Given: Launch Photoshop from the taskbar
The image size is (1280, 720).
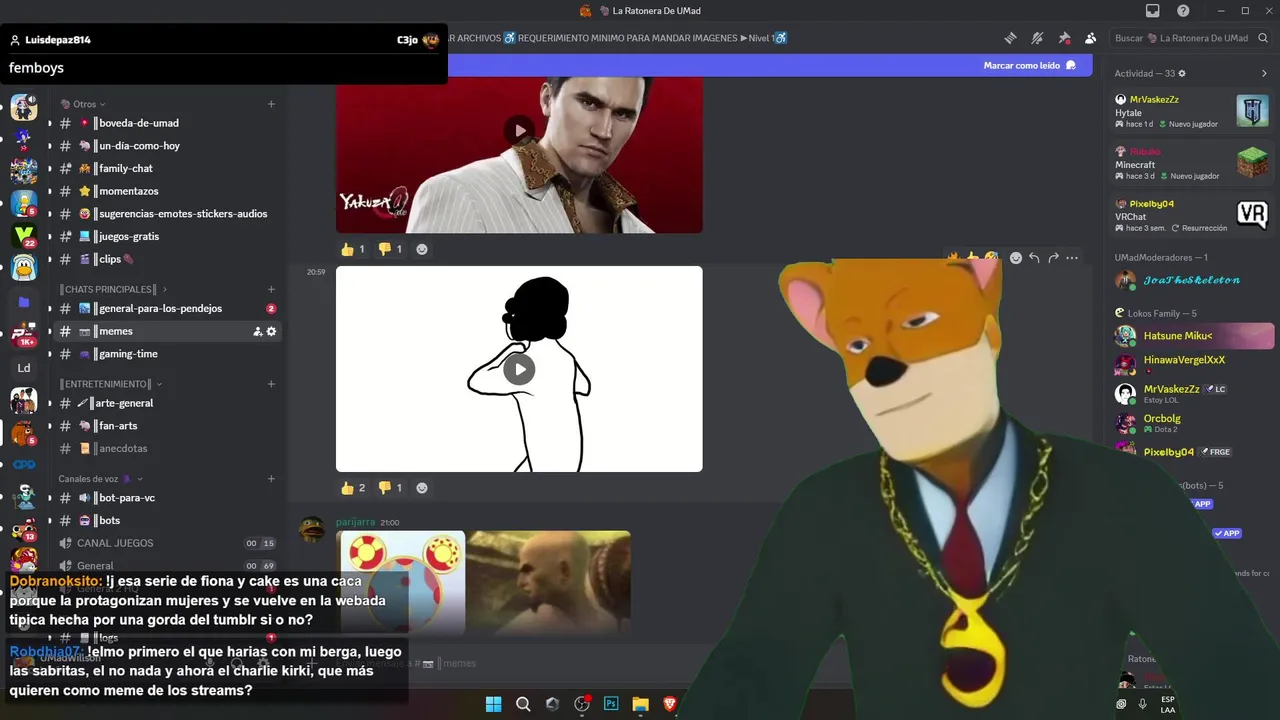Looking at the screenshot, I should click(x=611, y=704).
